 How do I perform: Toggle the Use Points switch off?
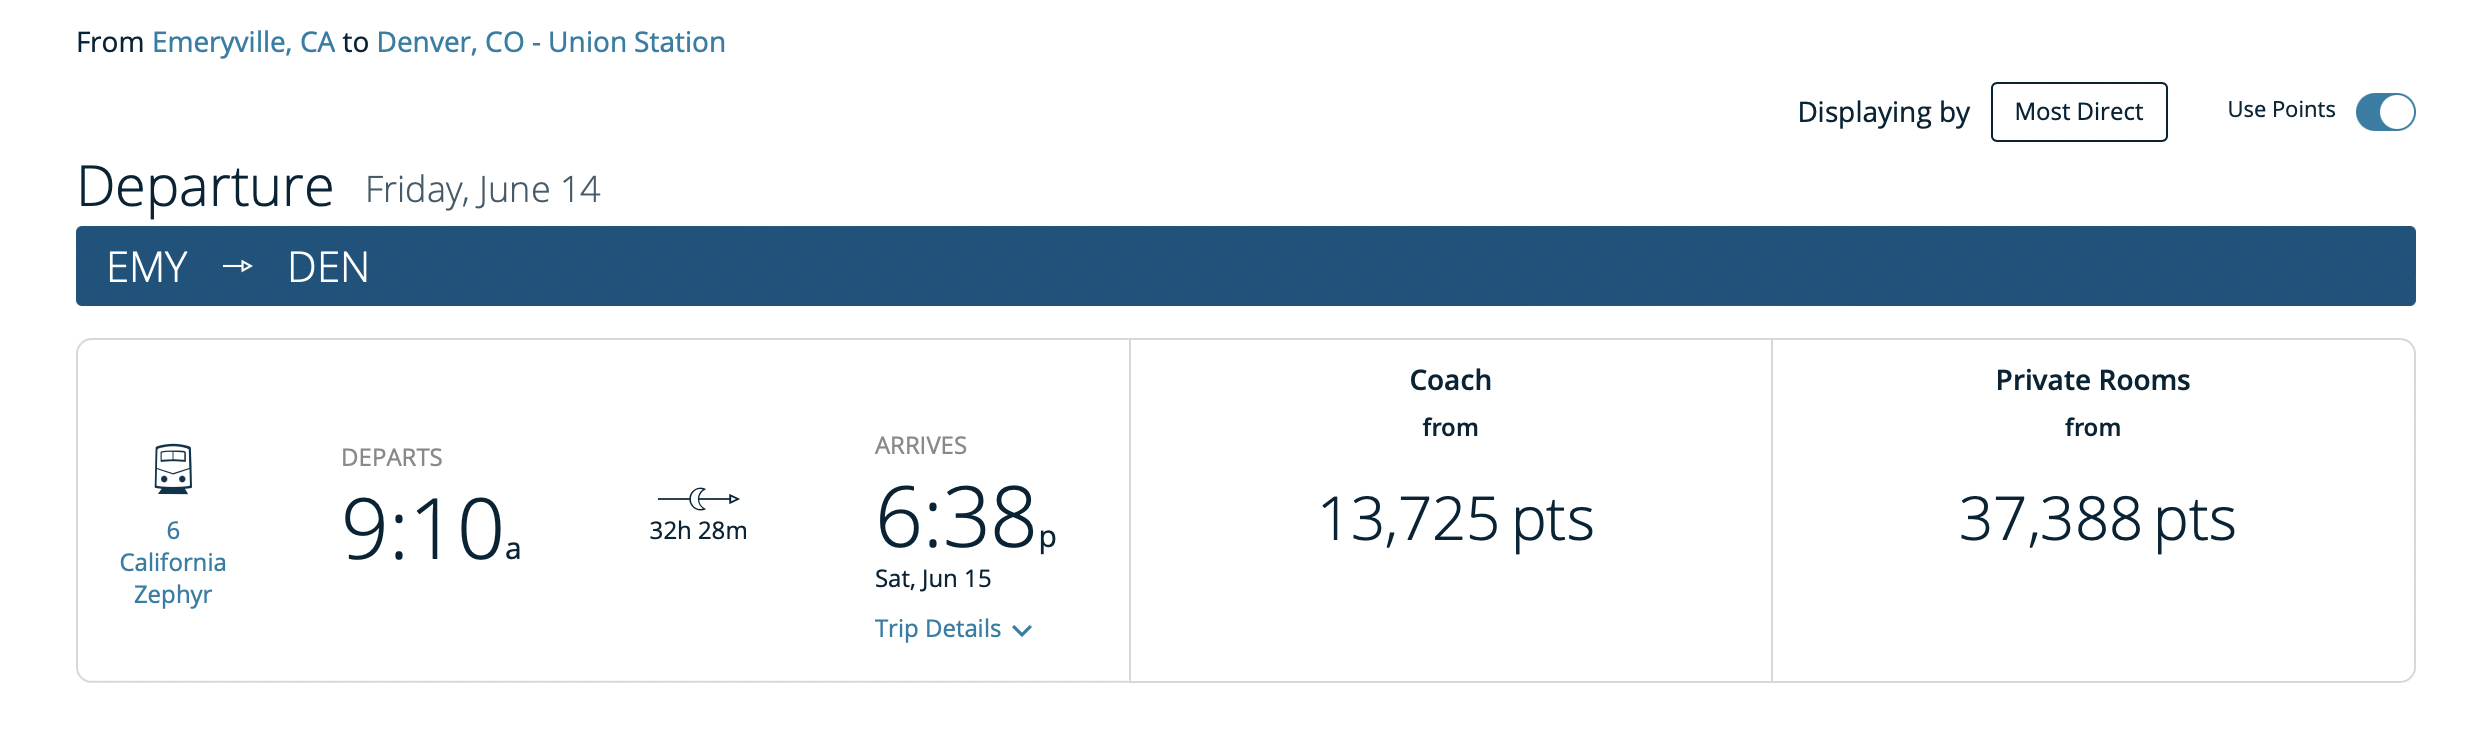pos(2385,112)
